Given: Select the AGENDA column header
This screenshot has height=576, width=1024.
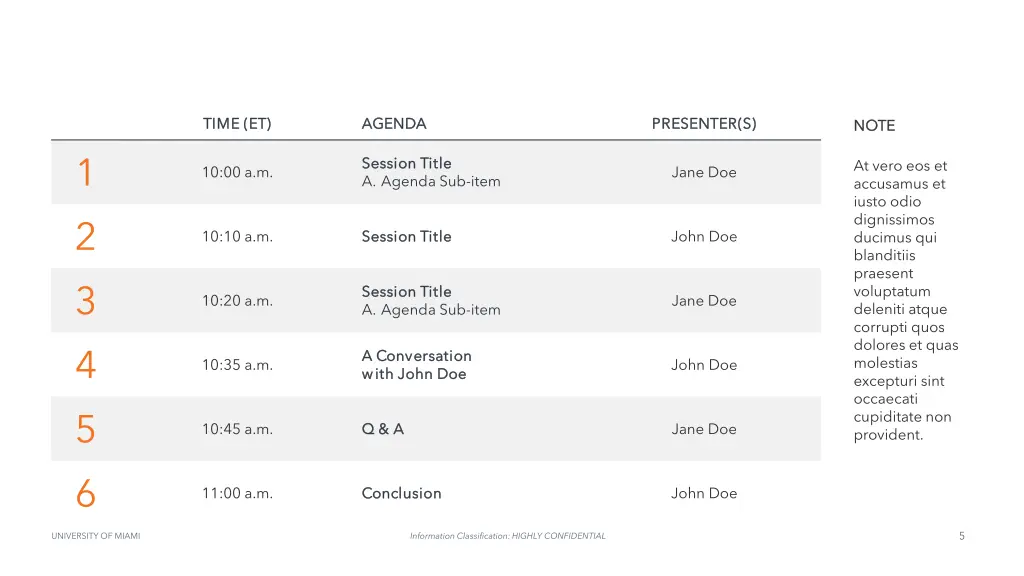Looking at the screenshot, I should [394, 123].
